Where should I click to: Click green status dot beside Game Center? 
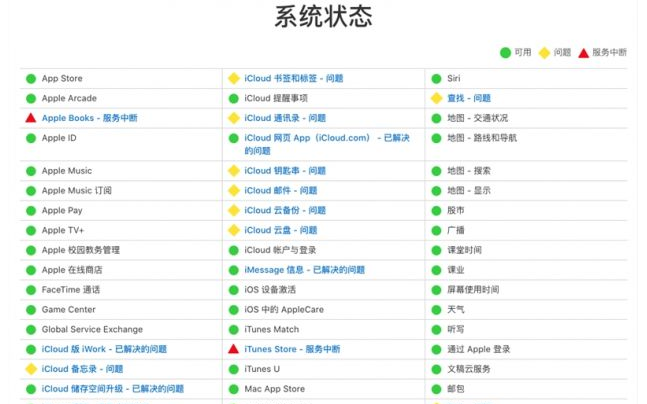(31, 309)
